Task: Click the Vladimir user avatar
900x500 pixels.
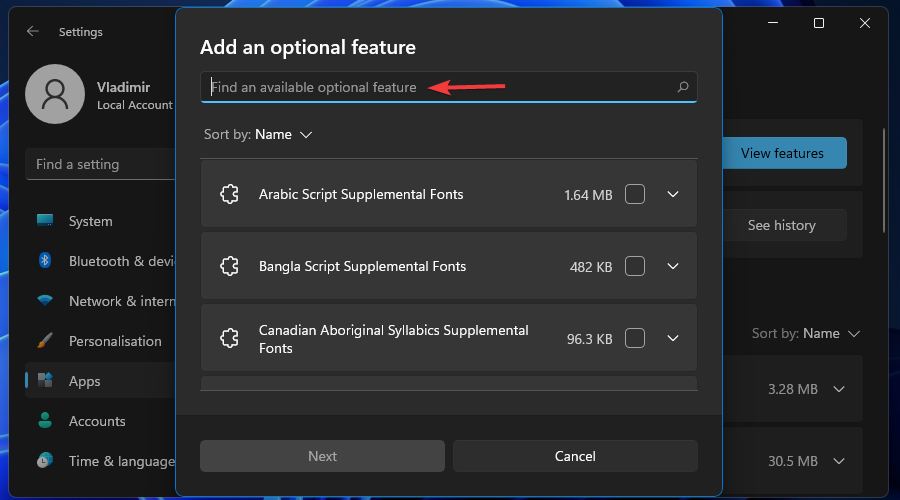Action: point(55,95)
